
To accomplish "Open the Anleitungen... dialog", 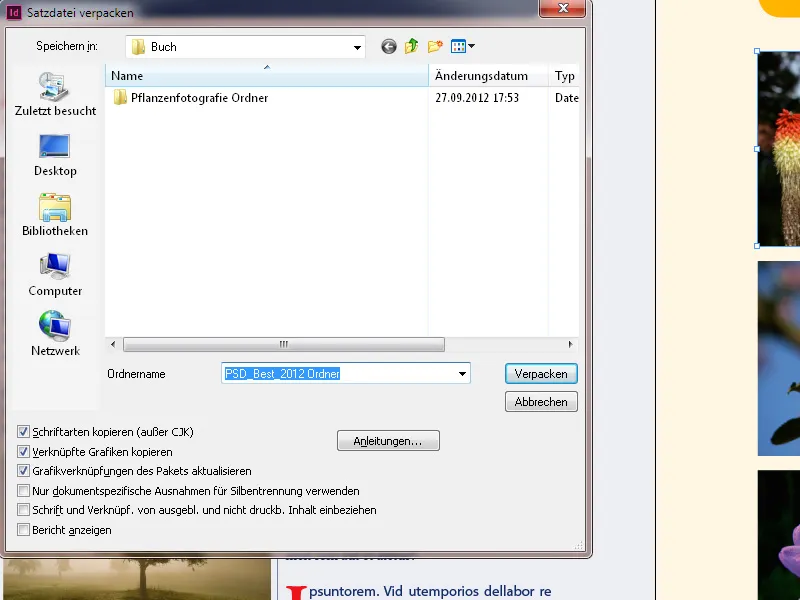I will click(388, 441).
